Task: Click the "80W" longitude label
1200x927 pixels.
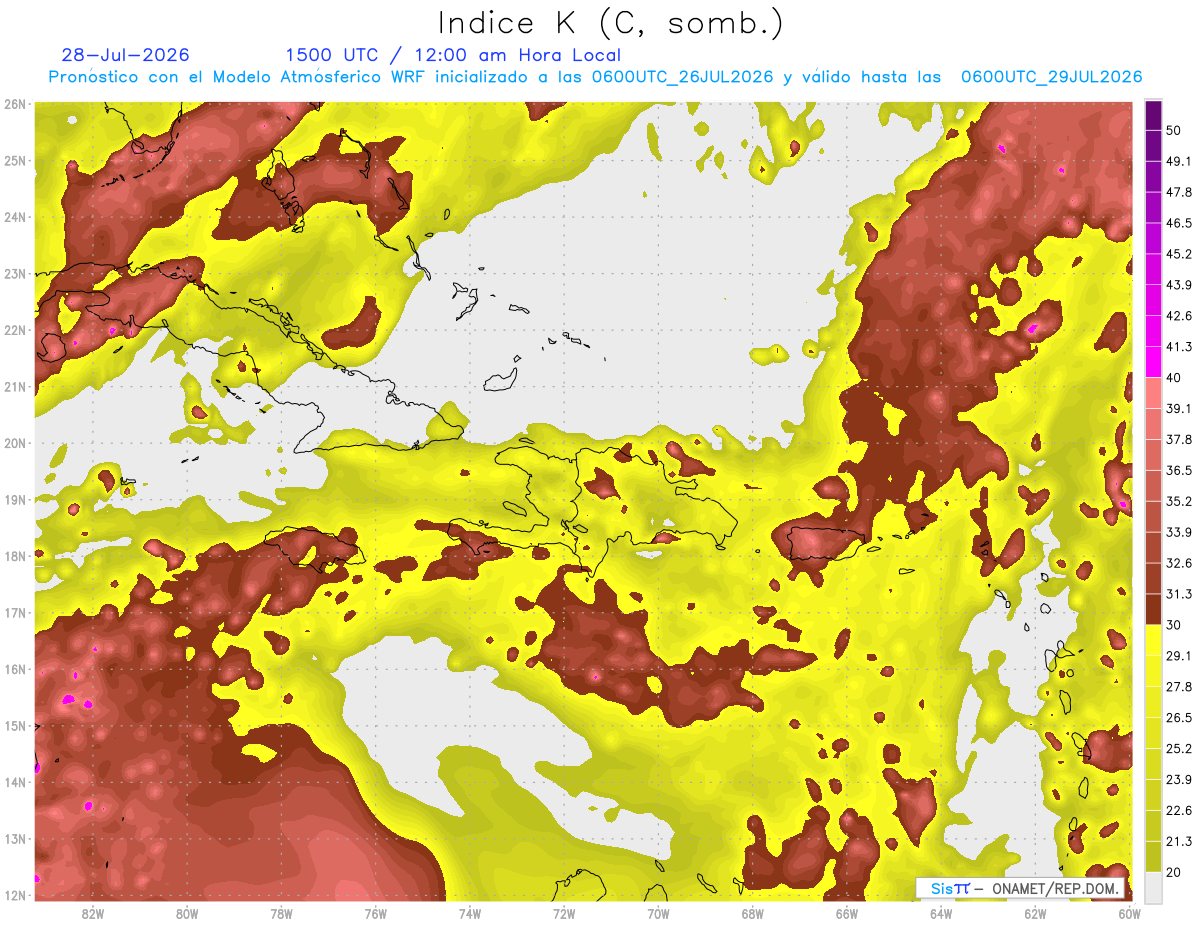Action: point(186,913)
